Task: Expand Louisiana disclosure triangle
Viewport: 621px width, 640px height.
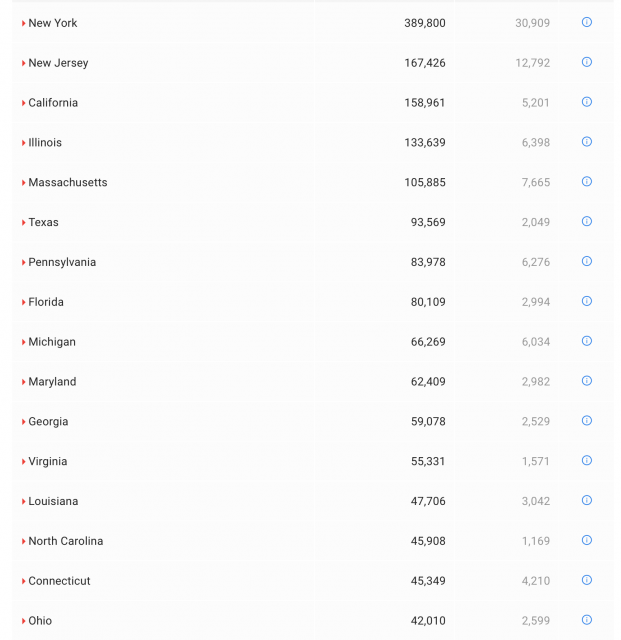Action: point(24,502)
